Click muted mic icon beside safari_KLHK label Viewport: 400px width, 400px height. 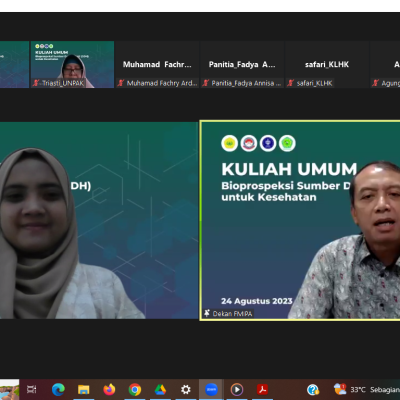(291, 83)
